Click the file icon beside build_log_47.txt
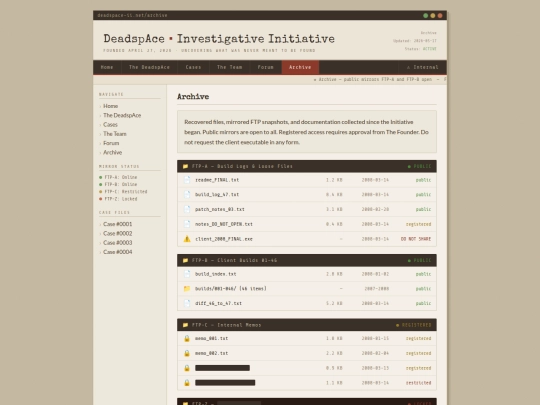This screenshot has height=405, width=540. (x=187, y=195)
